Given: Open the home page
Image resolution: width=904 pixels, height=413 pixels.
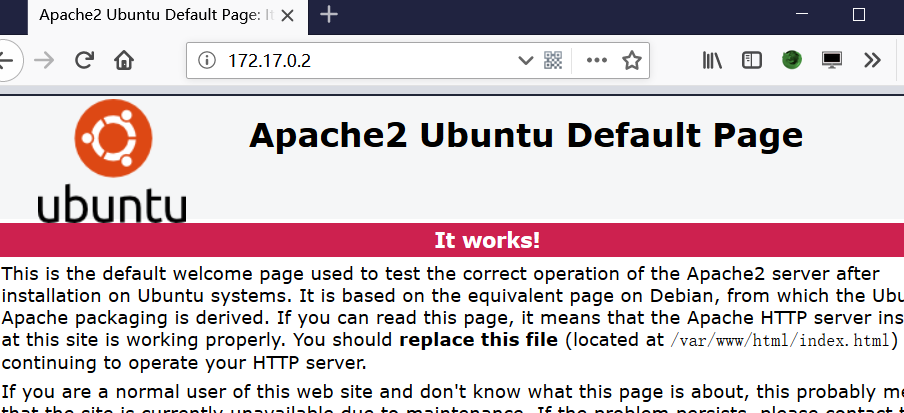Looking at the screenshot, I should 124,60.
